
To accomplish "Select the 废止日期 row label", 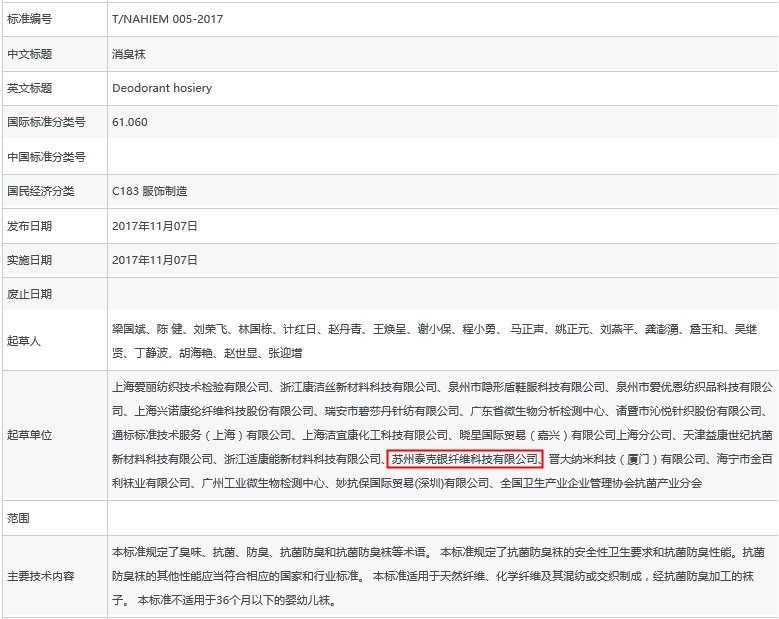I will coord(30,294).
